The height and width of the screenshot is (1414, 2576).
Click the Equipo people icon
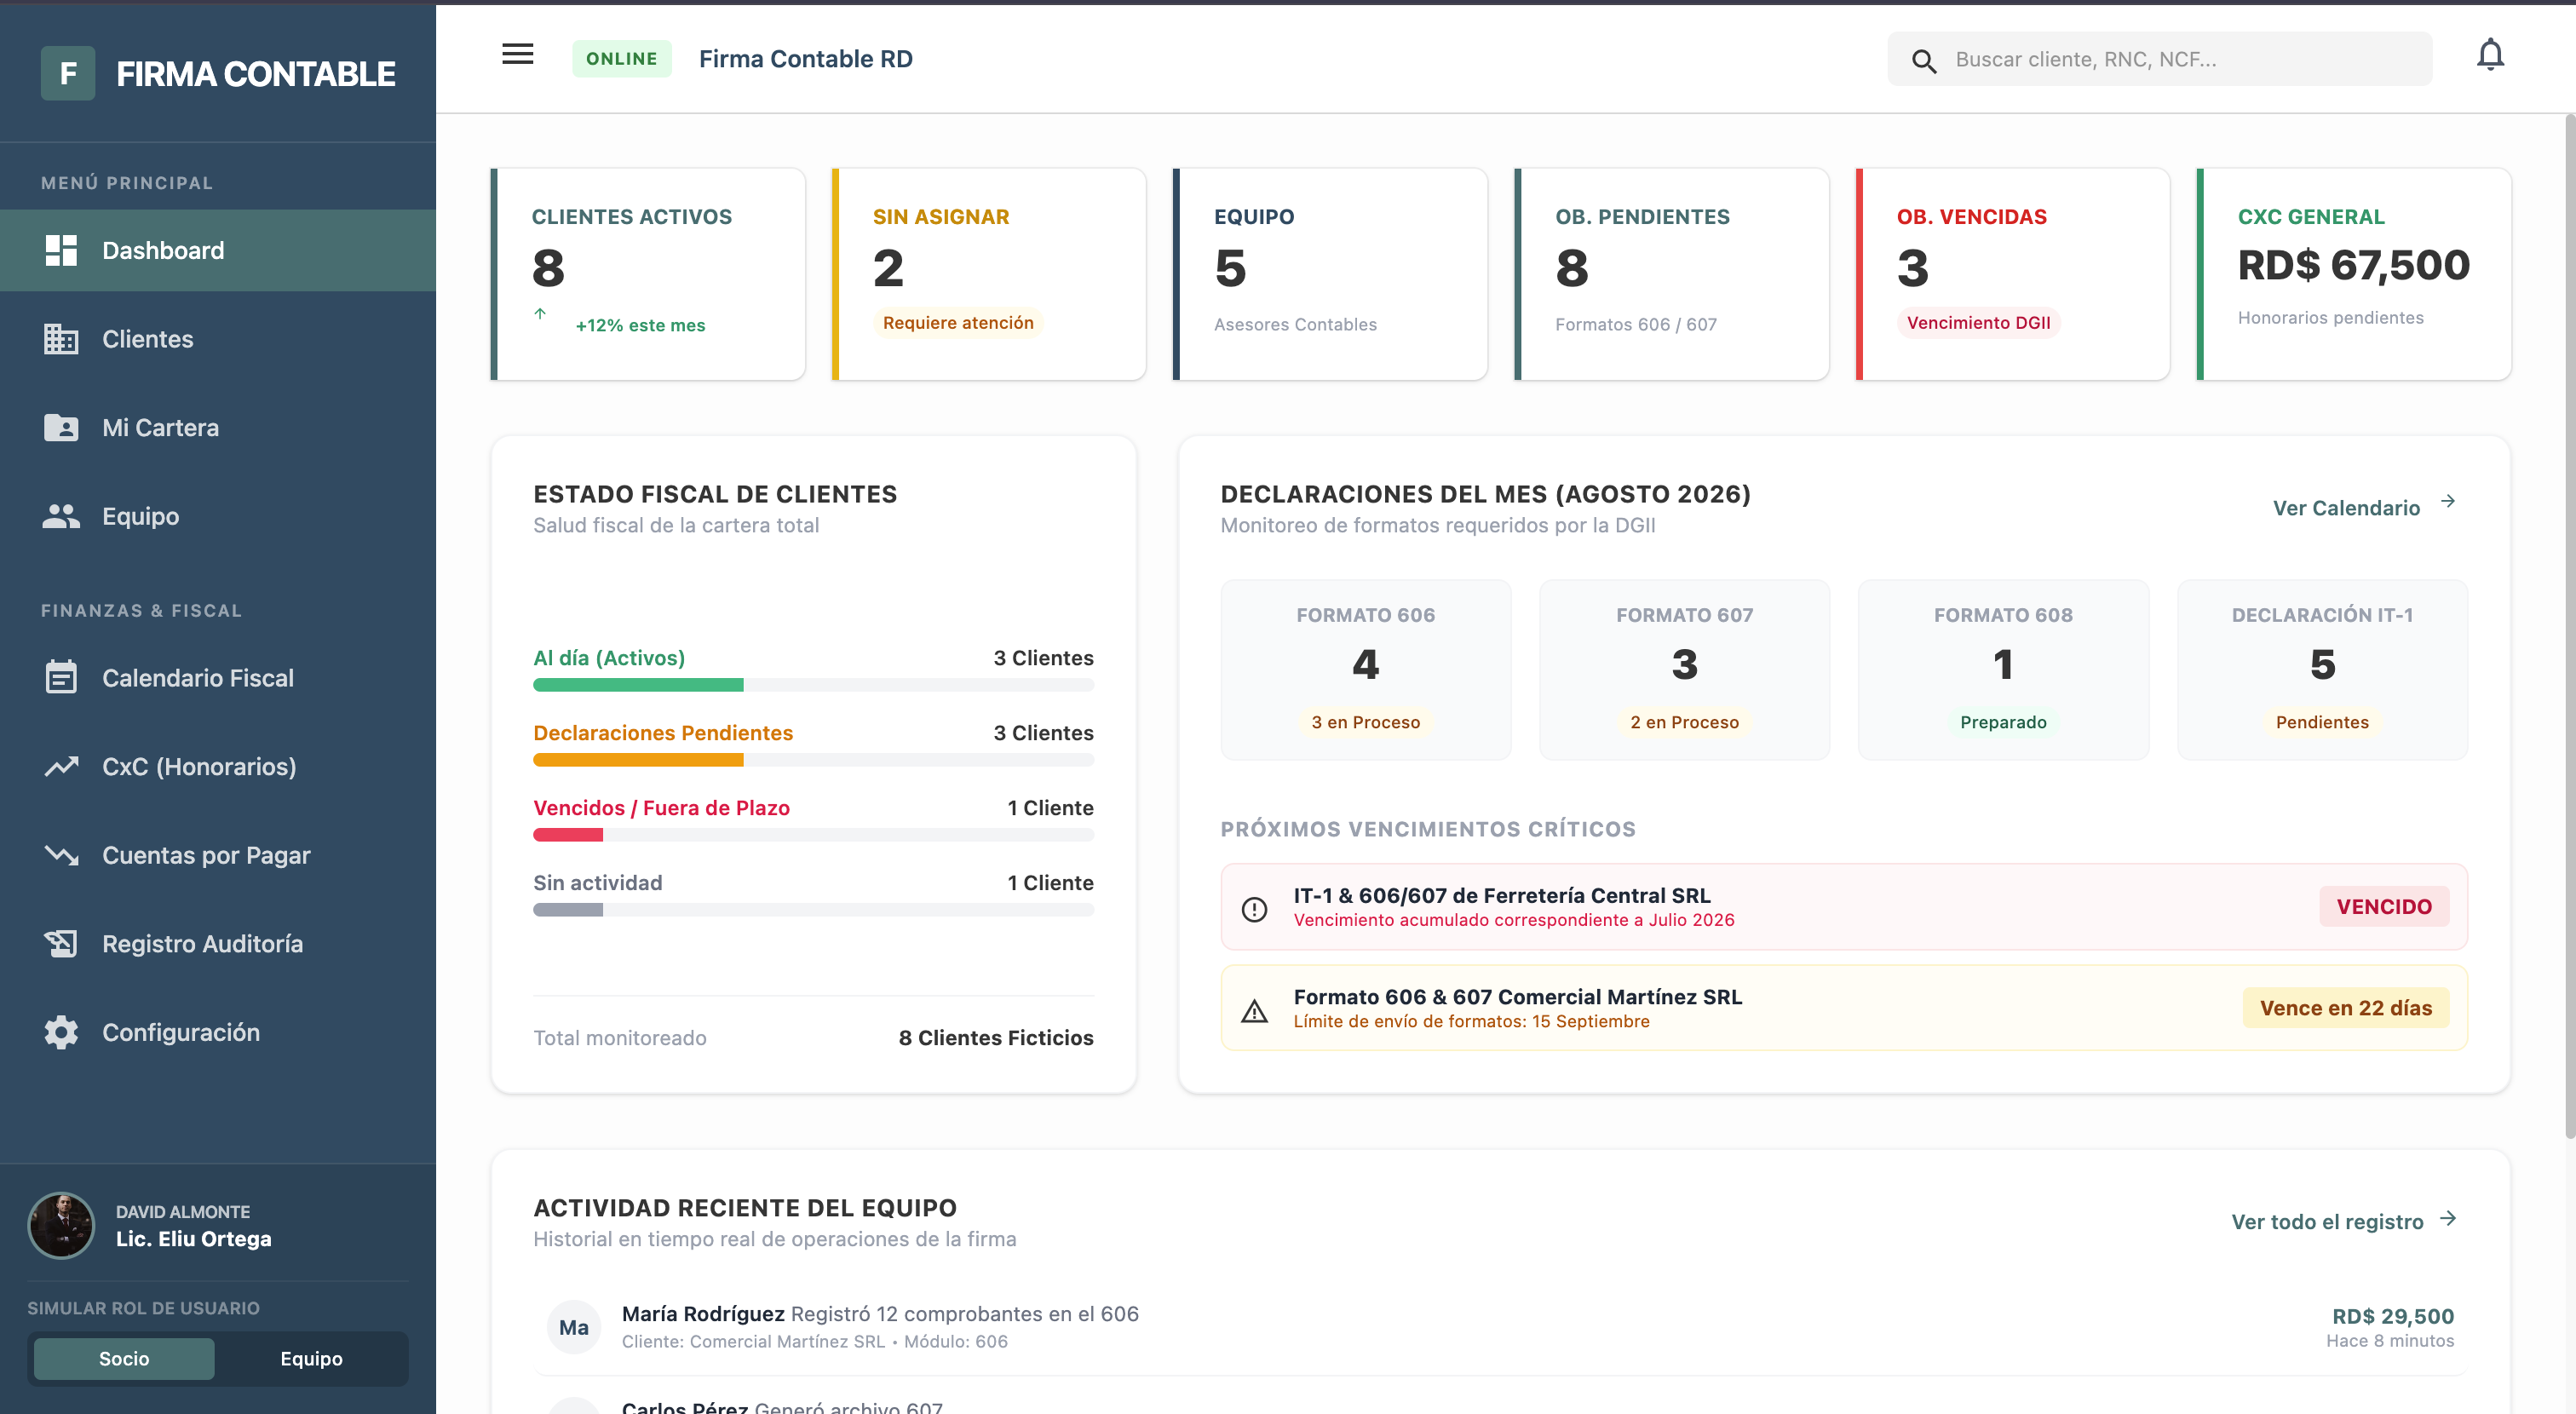point(61,516)
